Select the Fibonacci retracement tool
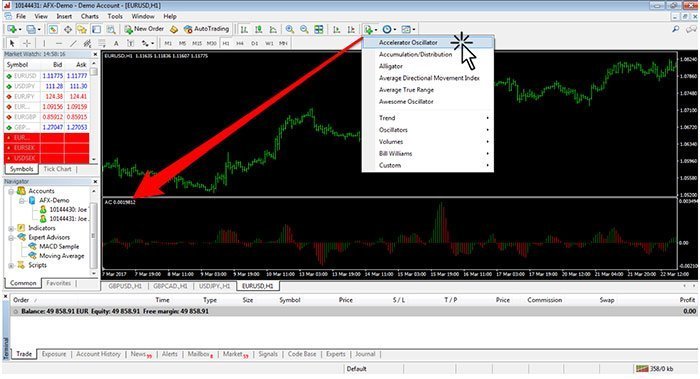700x379 pixels. [x=102, y=43]
